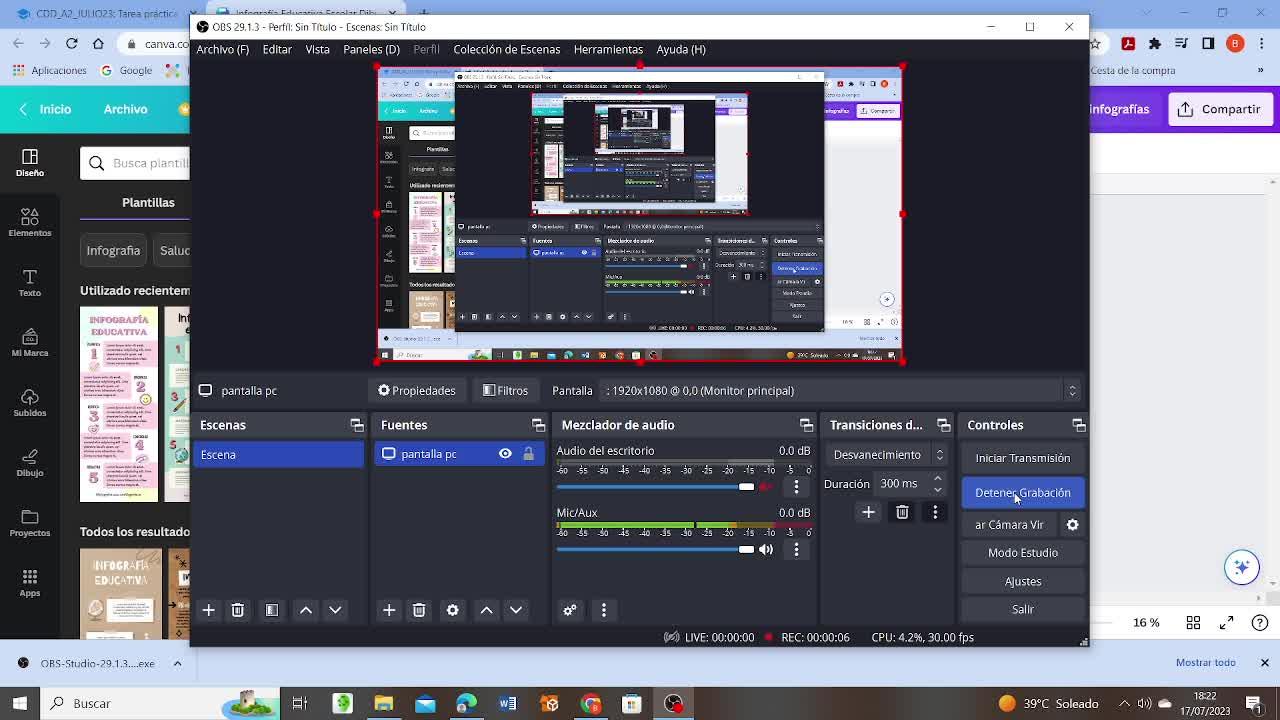Screen dimensions: 1280x720
Task: Undock the Controles panel
Action: (1078, 425)
